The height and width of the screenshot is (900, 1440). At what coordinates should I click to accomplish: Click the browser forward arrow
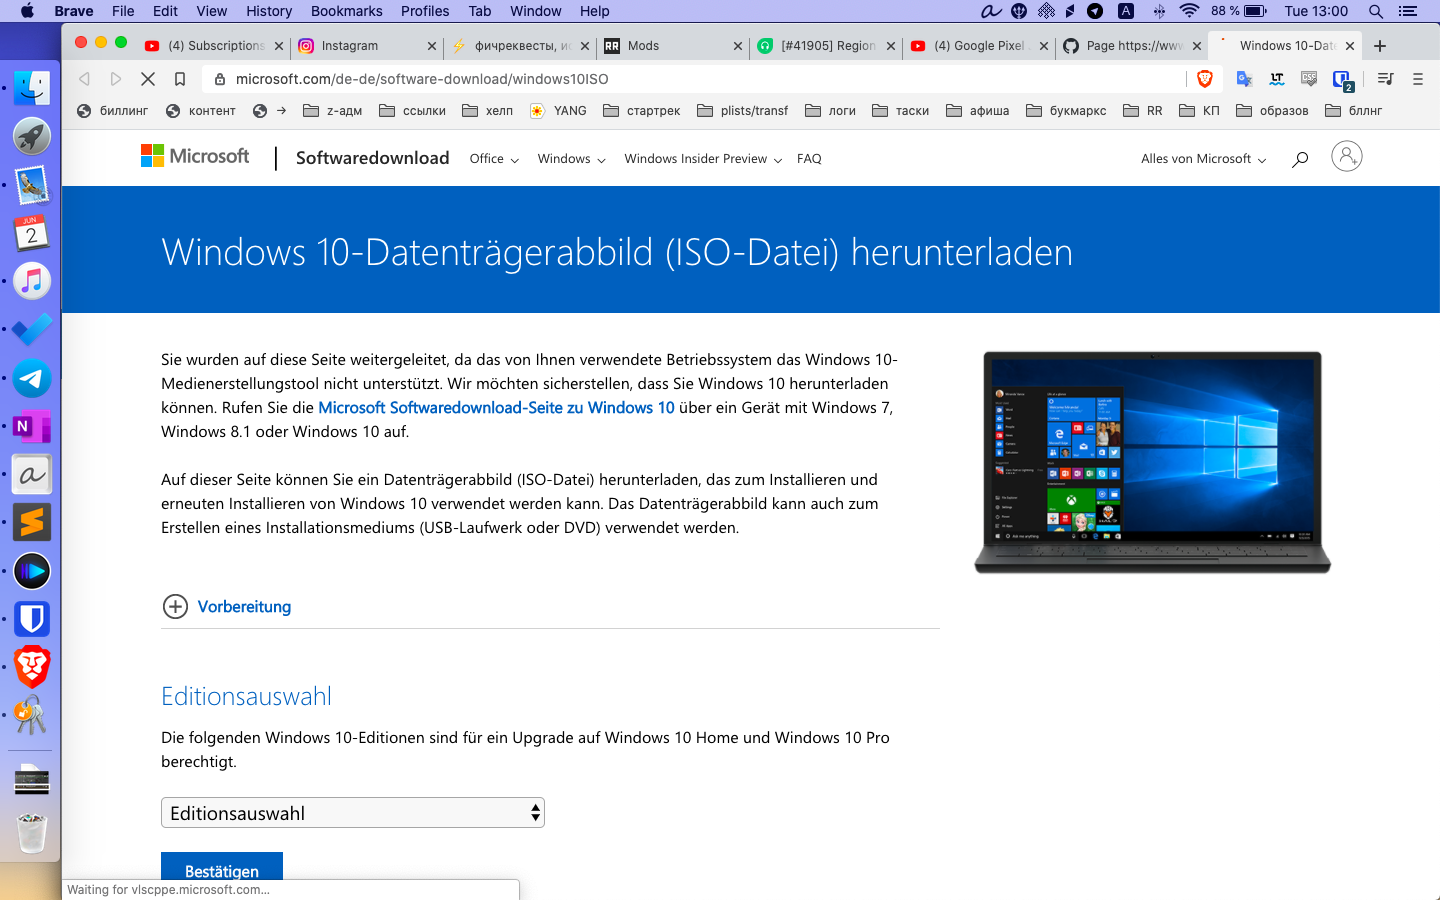pos(116,79)
